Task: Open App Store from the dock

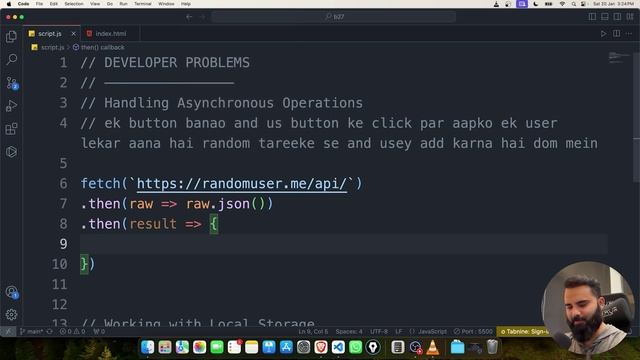Action: 286,347
